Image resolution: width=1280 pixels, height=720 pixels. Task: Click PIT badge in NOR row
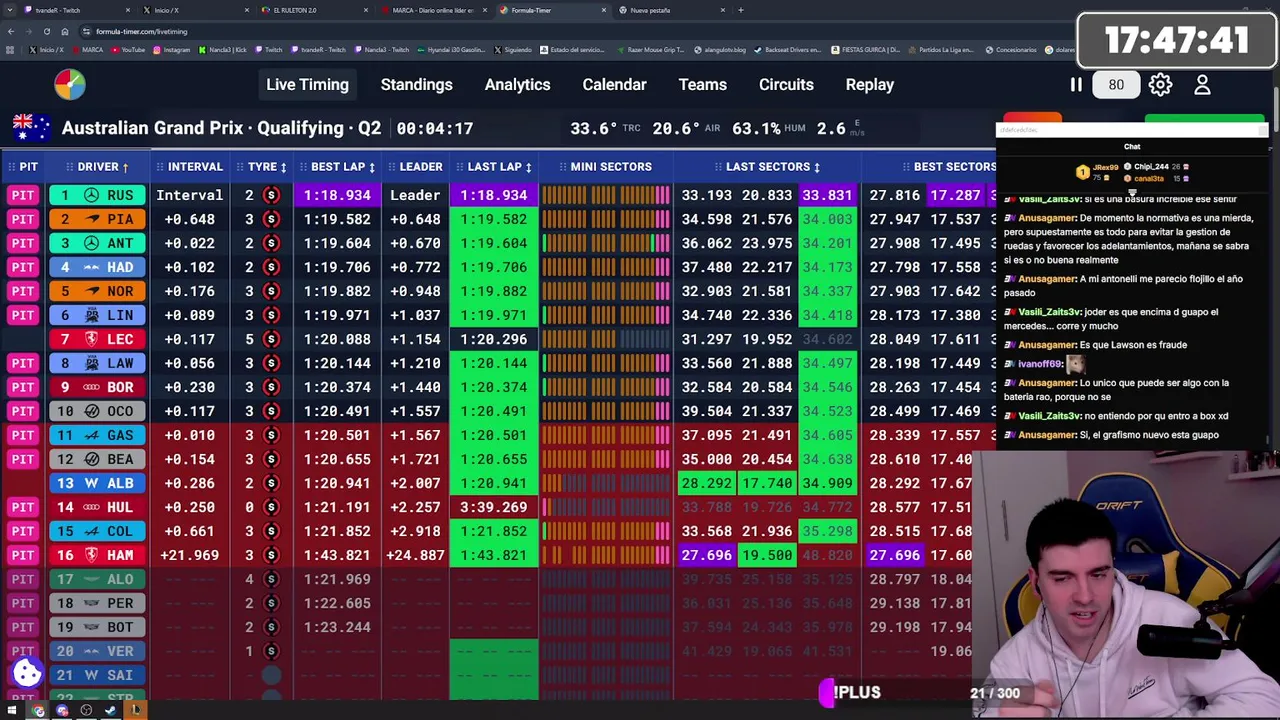coord(23,291)
